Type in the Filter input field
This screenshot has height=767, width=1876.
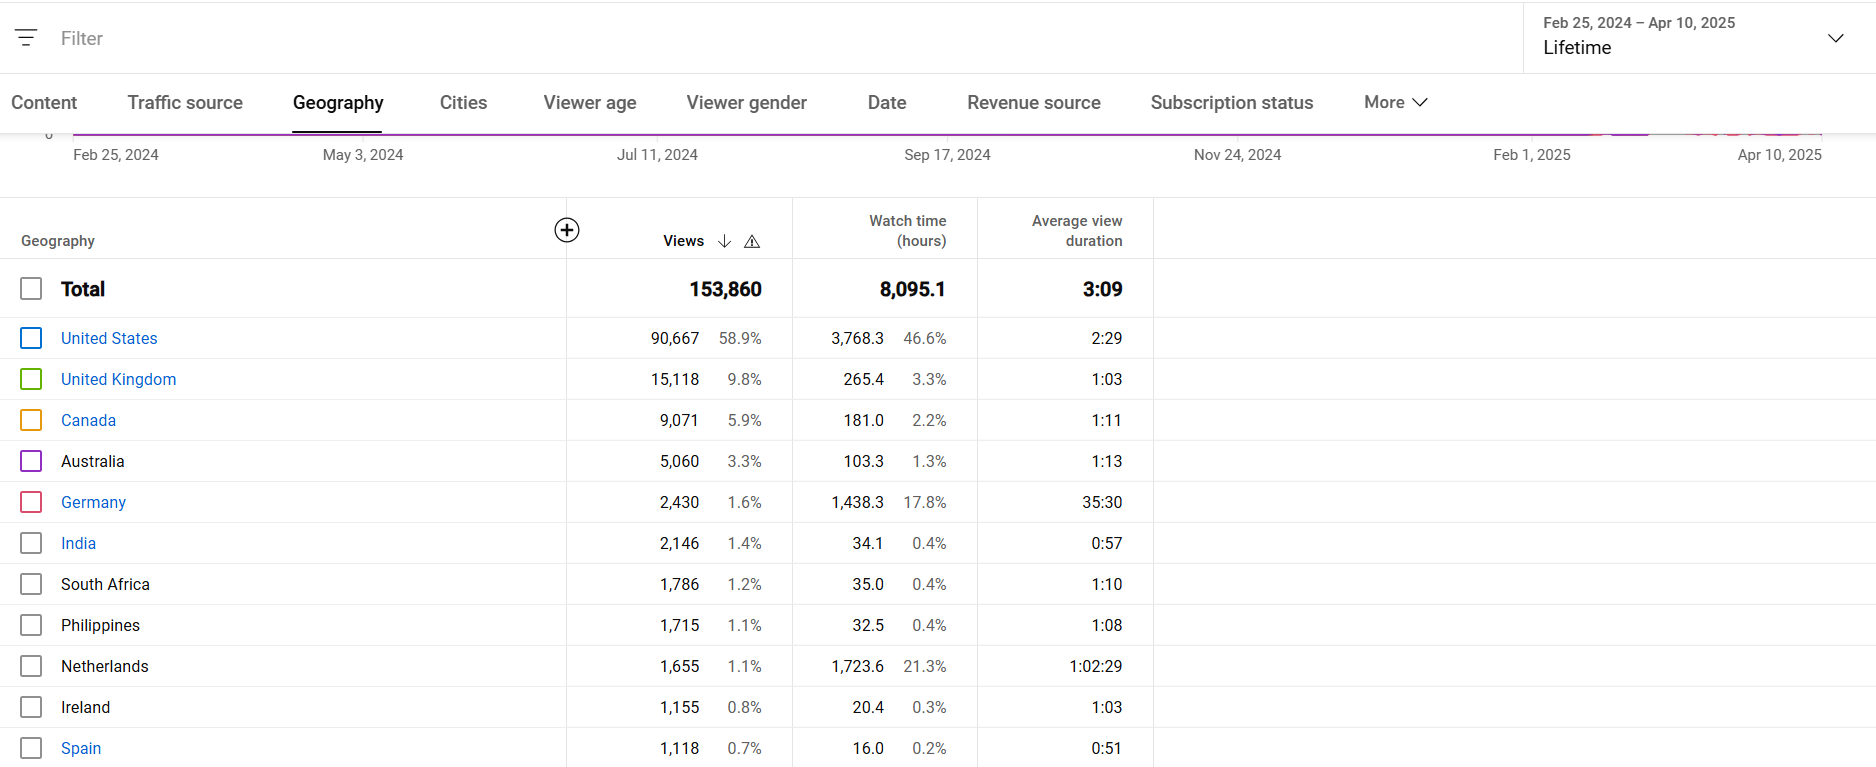[x=400, y=38]
